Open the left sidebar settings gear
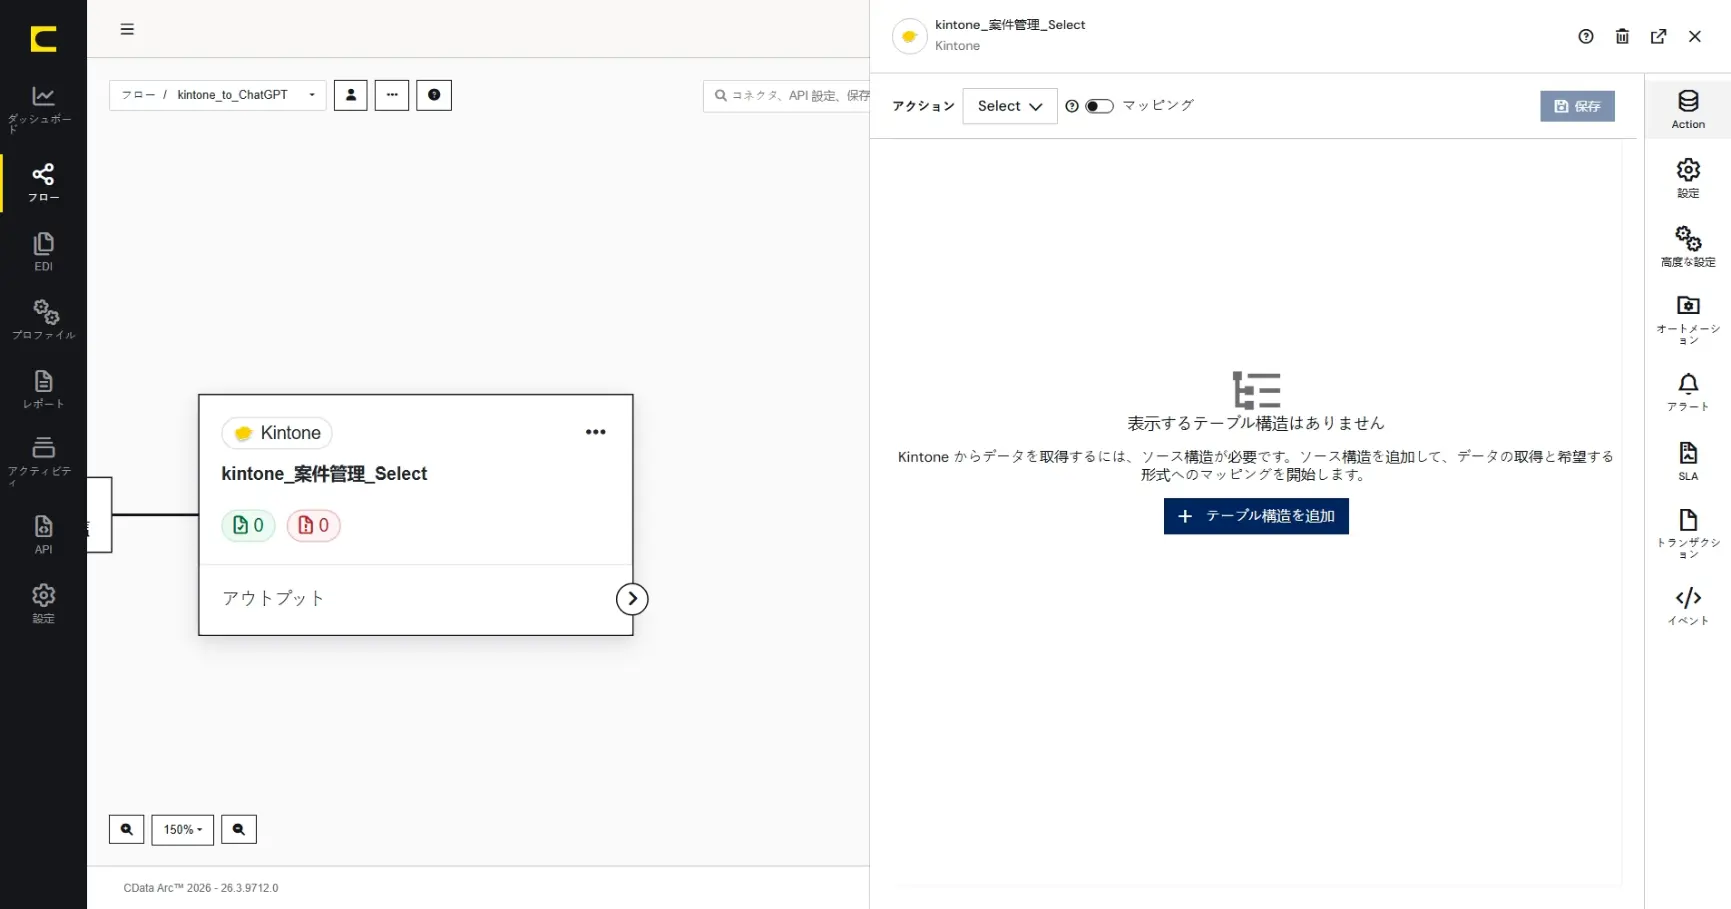This screenshot has width=1731, height=909. (43, 603)
